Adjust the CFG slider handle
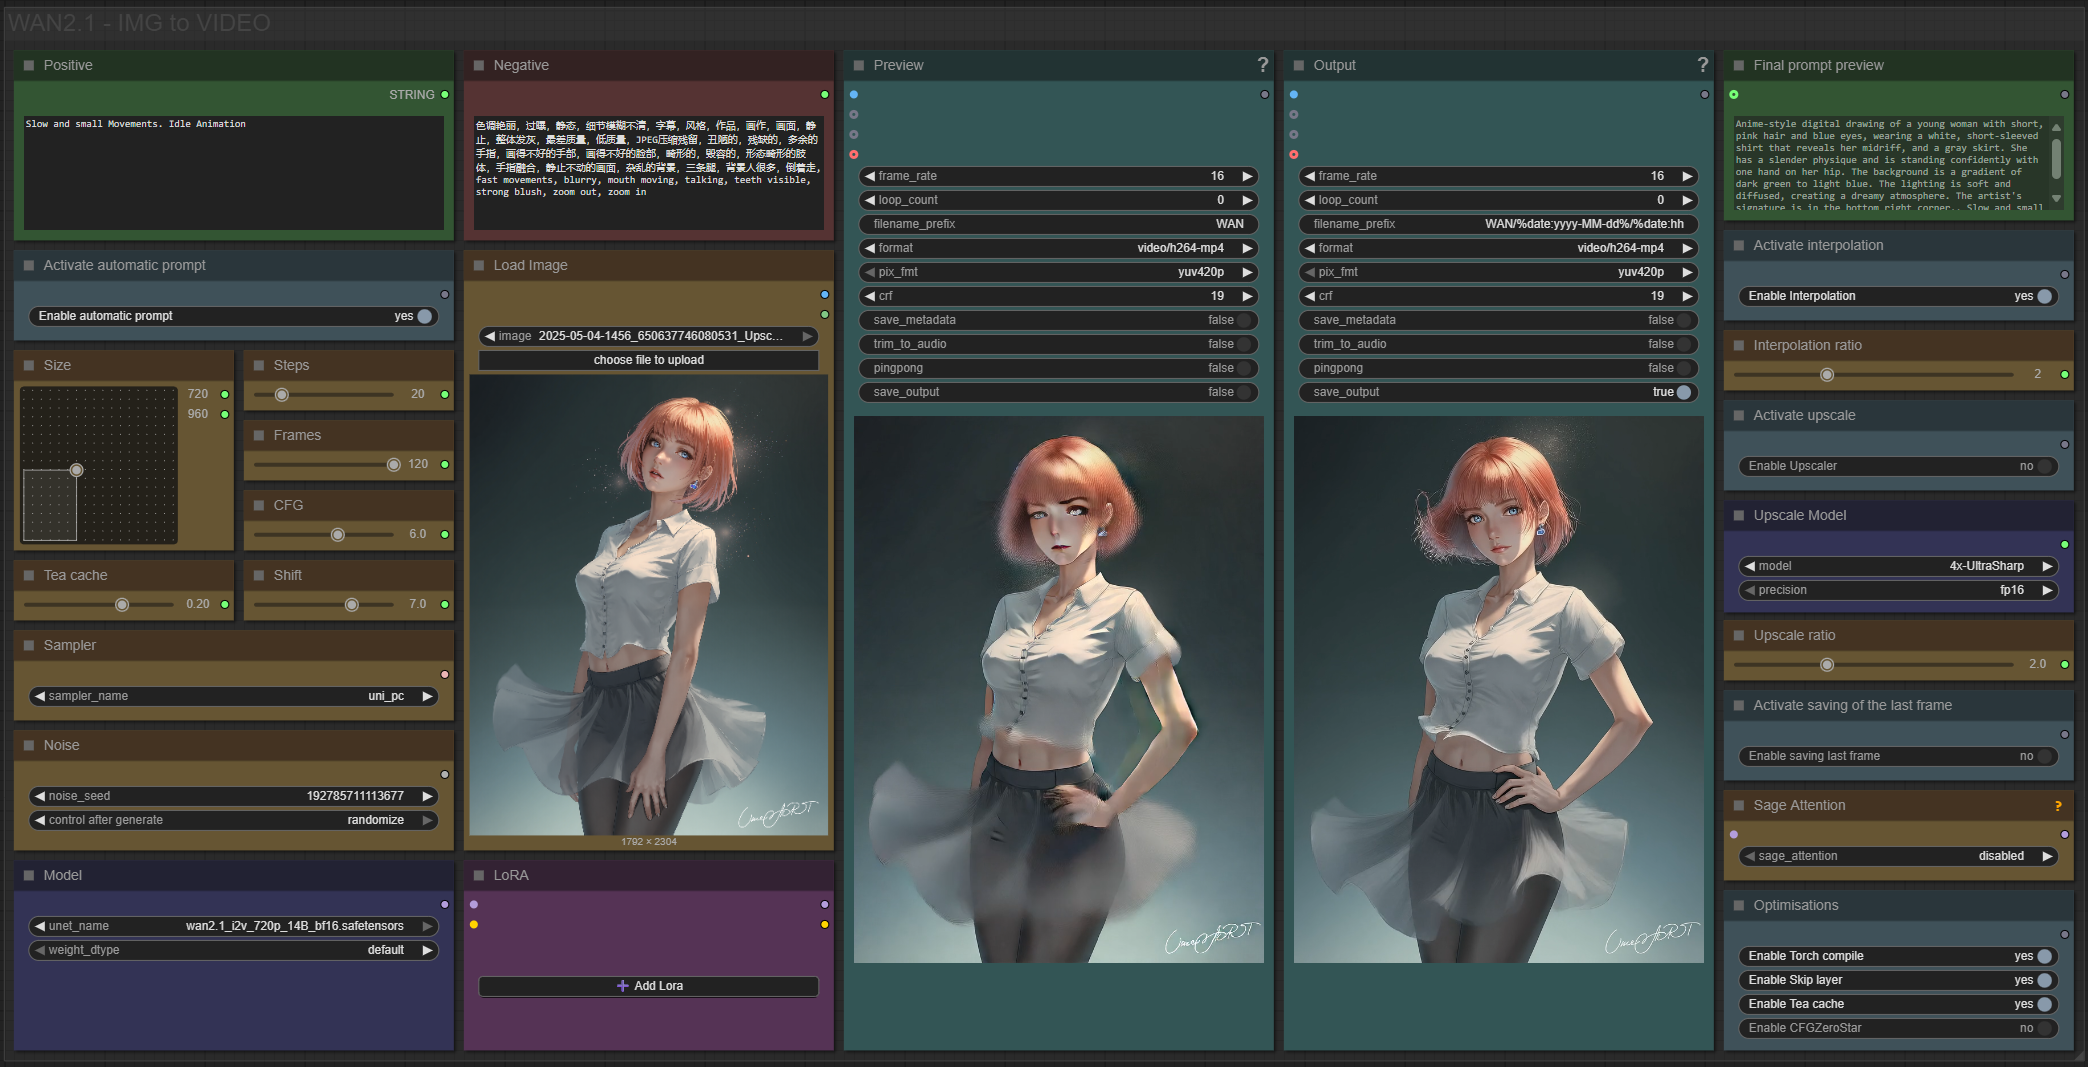 pyautogui.click(x=338, y=535)
